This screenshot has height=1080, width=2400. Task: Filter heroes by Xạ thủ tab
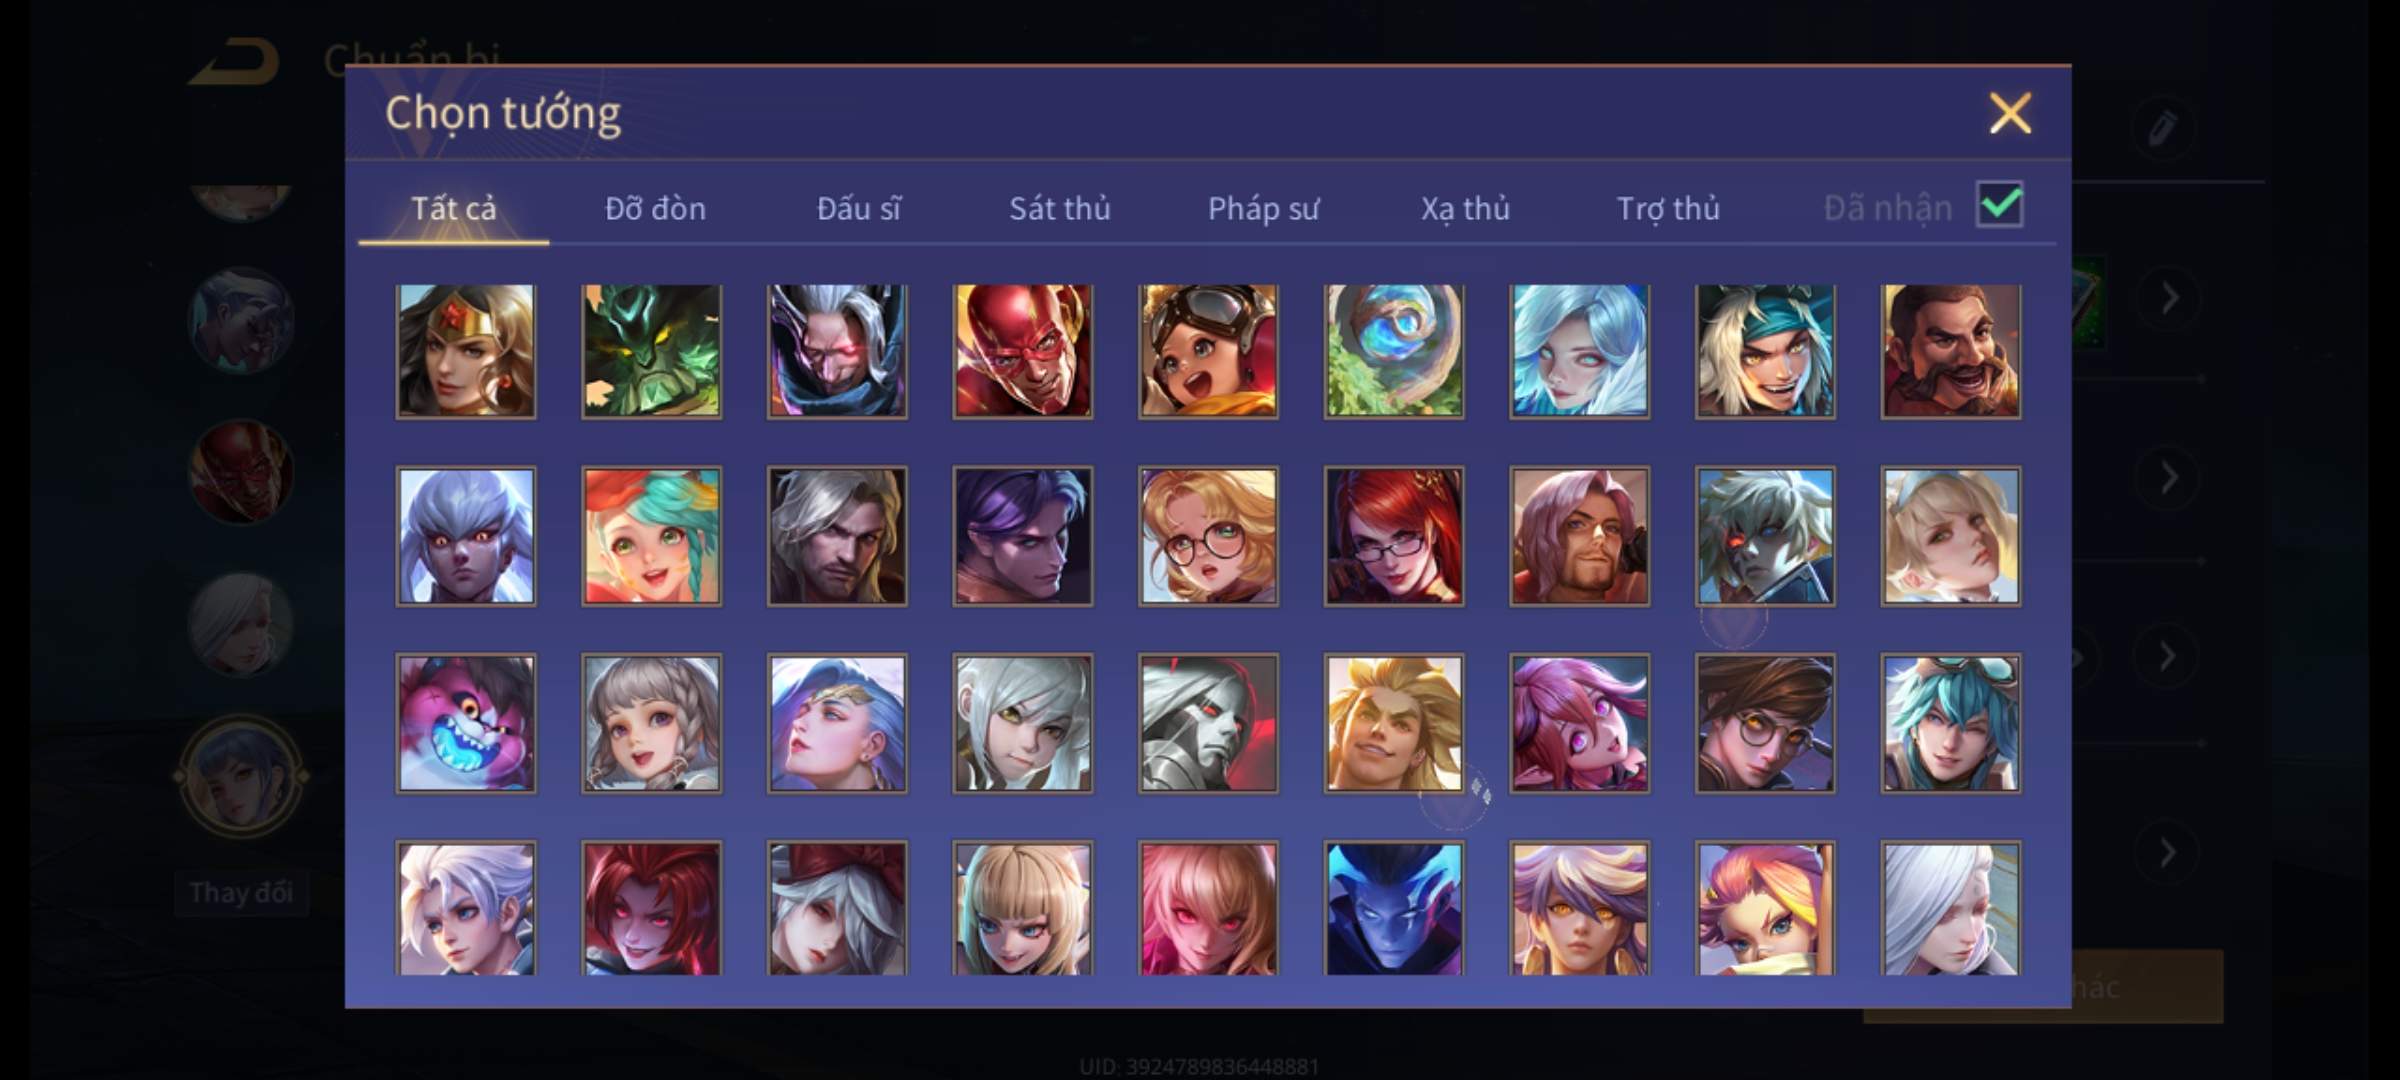coord(1465,208)
